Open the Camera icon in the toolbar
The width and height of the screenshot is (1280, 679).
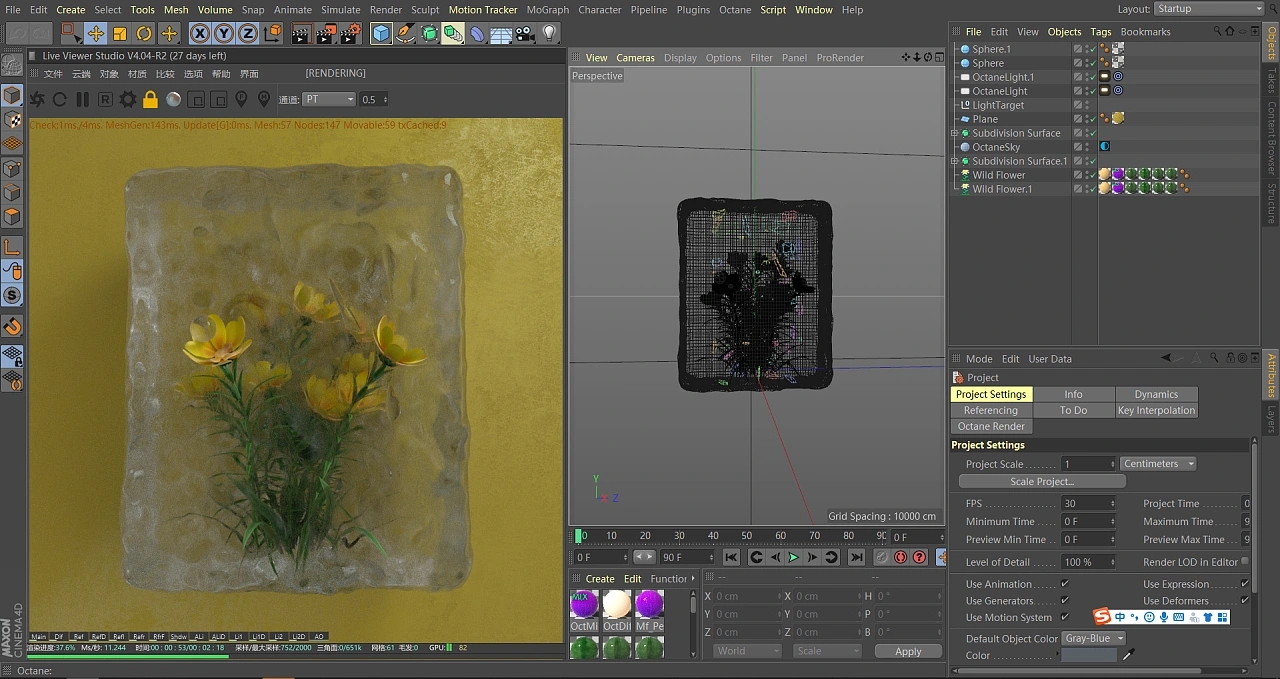pos(524,33)
